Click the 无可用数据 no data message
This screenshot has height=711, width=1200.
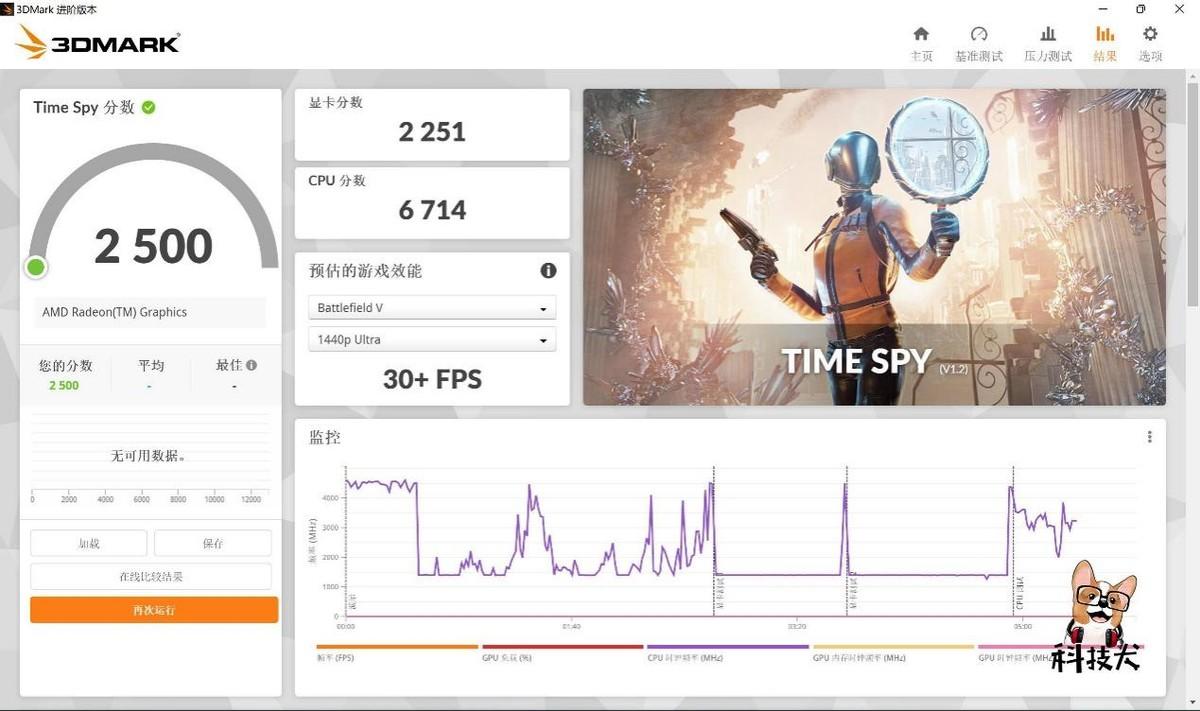click(x=148, y=456)
